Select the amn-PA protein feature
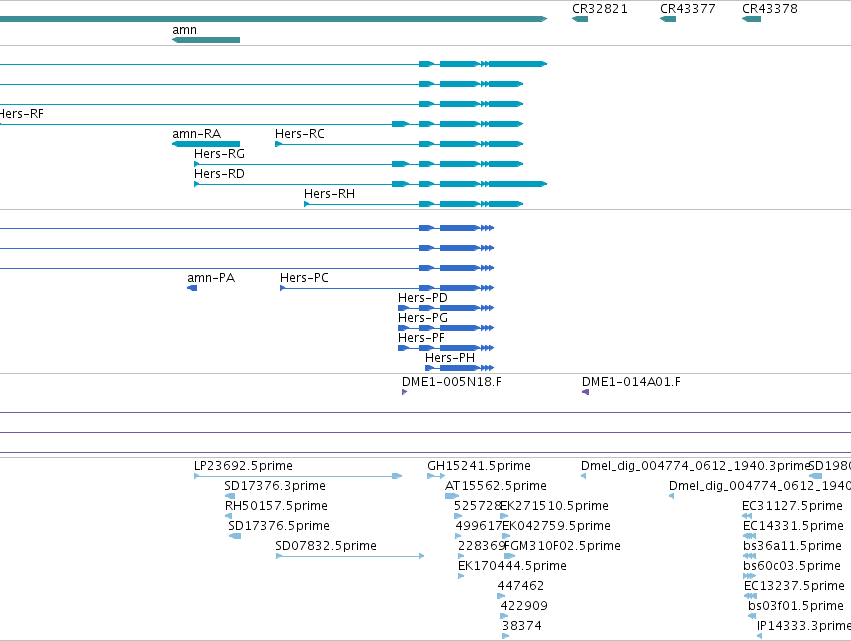The image size is (851, 641). (x=192, y=288)
